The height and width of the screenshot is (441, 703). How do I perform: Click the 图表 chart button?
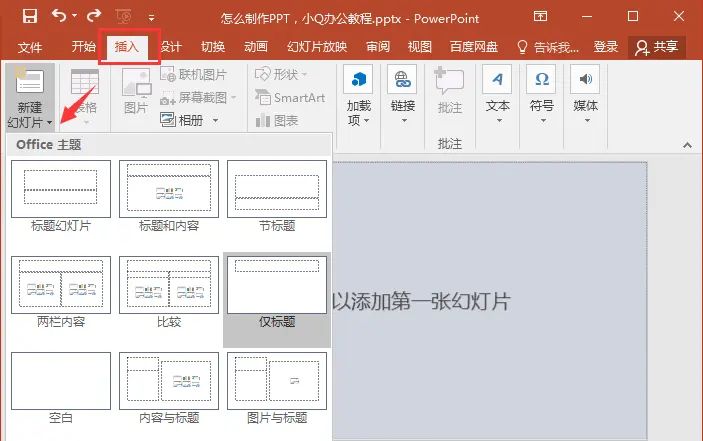coord(277,120)
